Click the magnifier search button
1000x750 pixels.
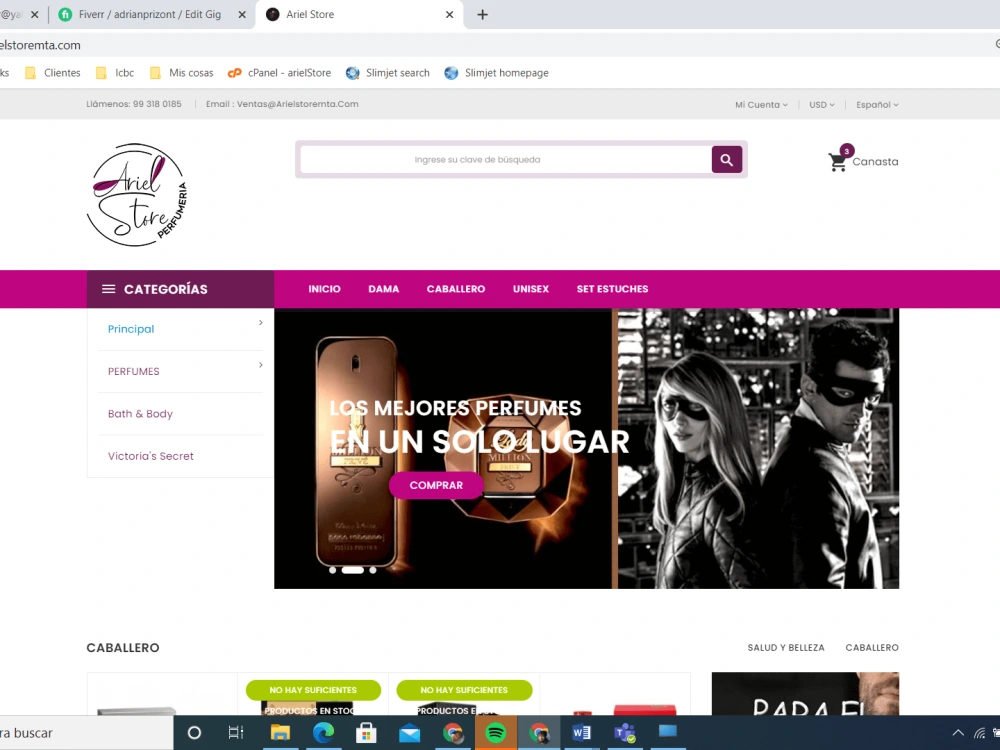(x=726, y=159)
